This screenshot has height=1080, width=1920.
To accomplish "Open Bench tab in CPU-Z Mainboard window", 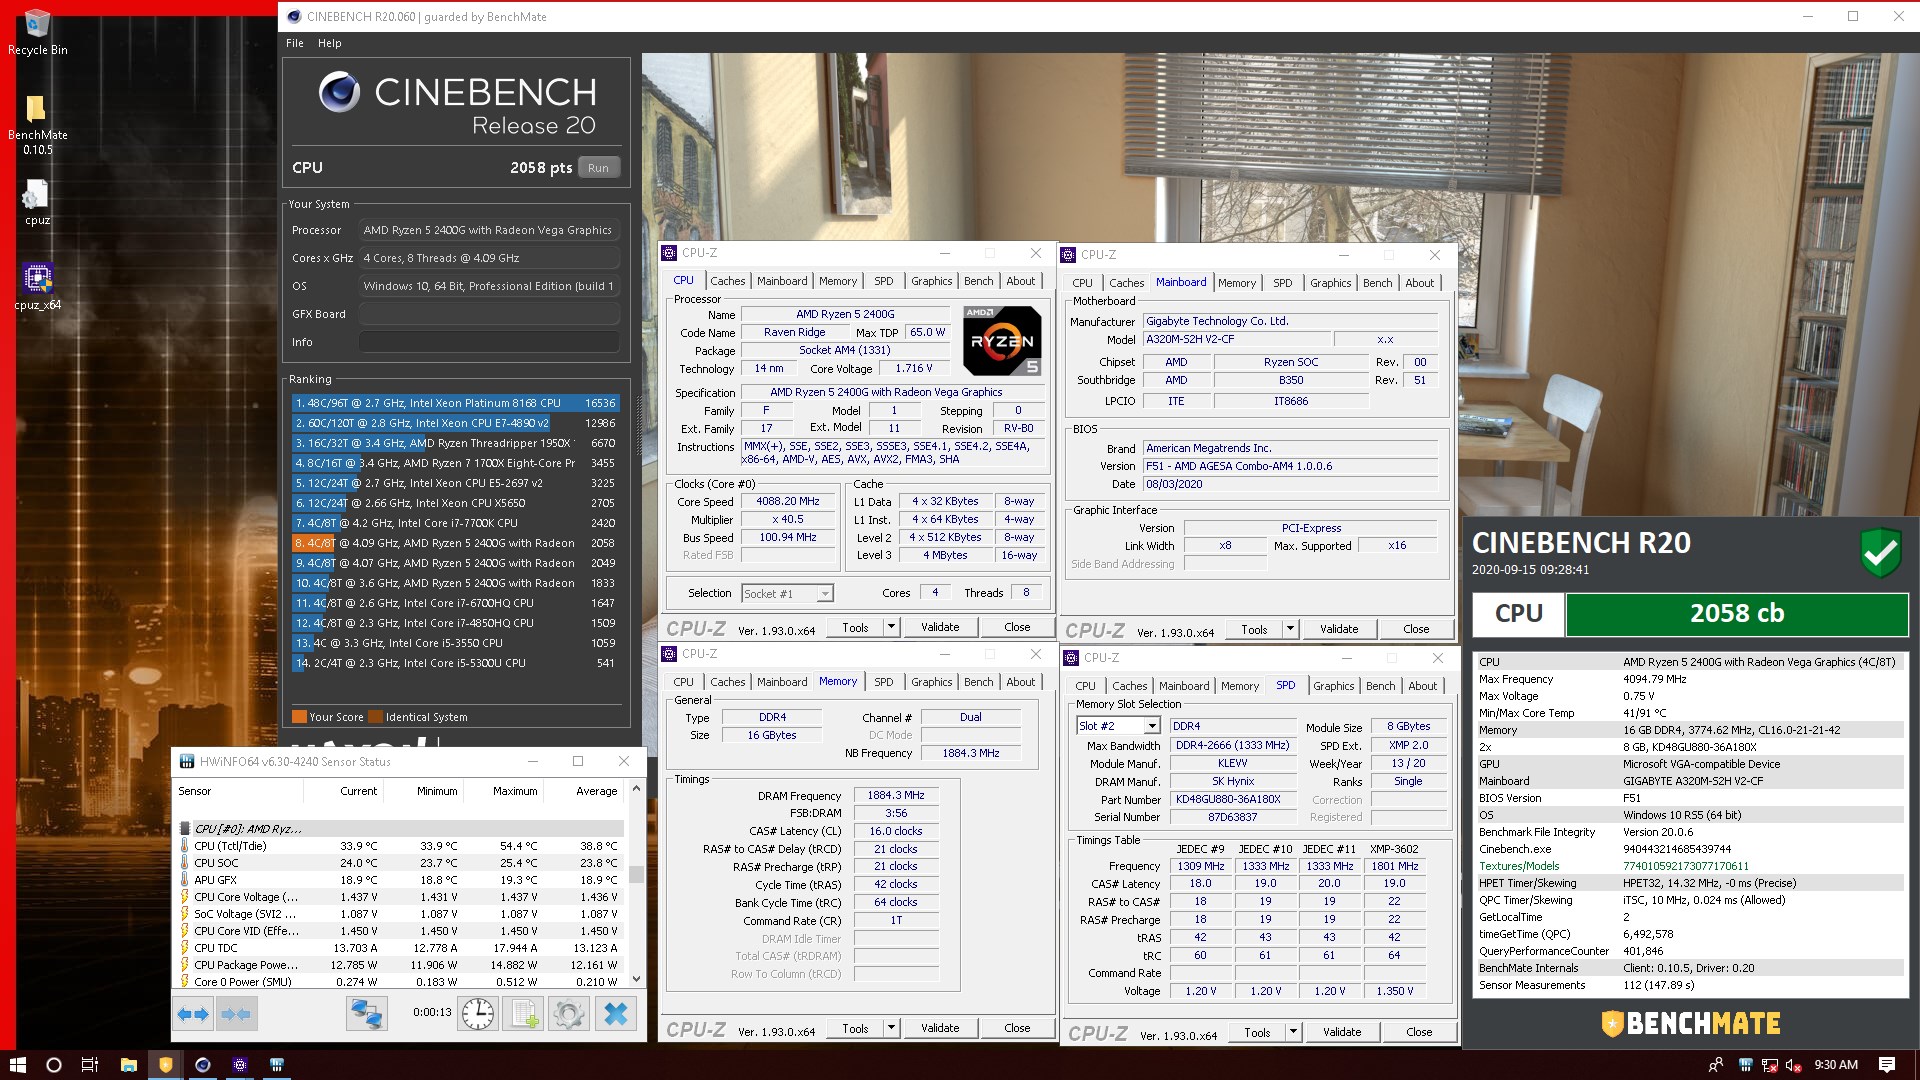I will tap(1377, 283).
